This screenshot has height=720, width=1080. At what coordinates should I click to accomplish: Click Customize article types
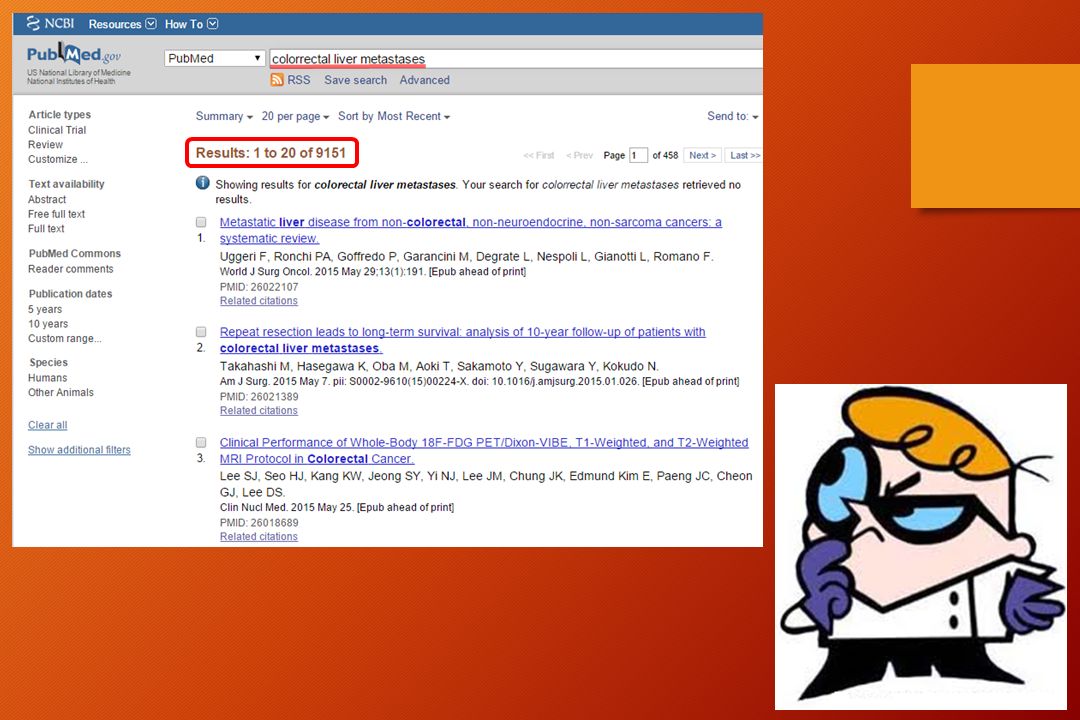point(58,159)
